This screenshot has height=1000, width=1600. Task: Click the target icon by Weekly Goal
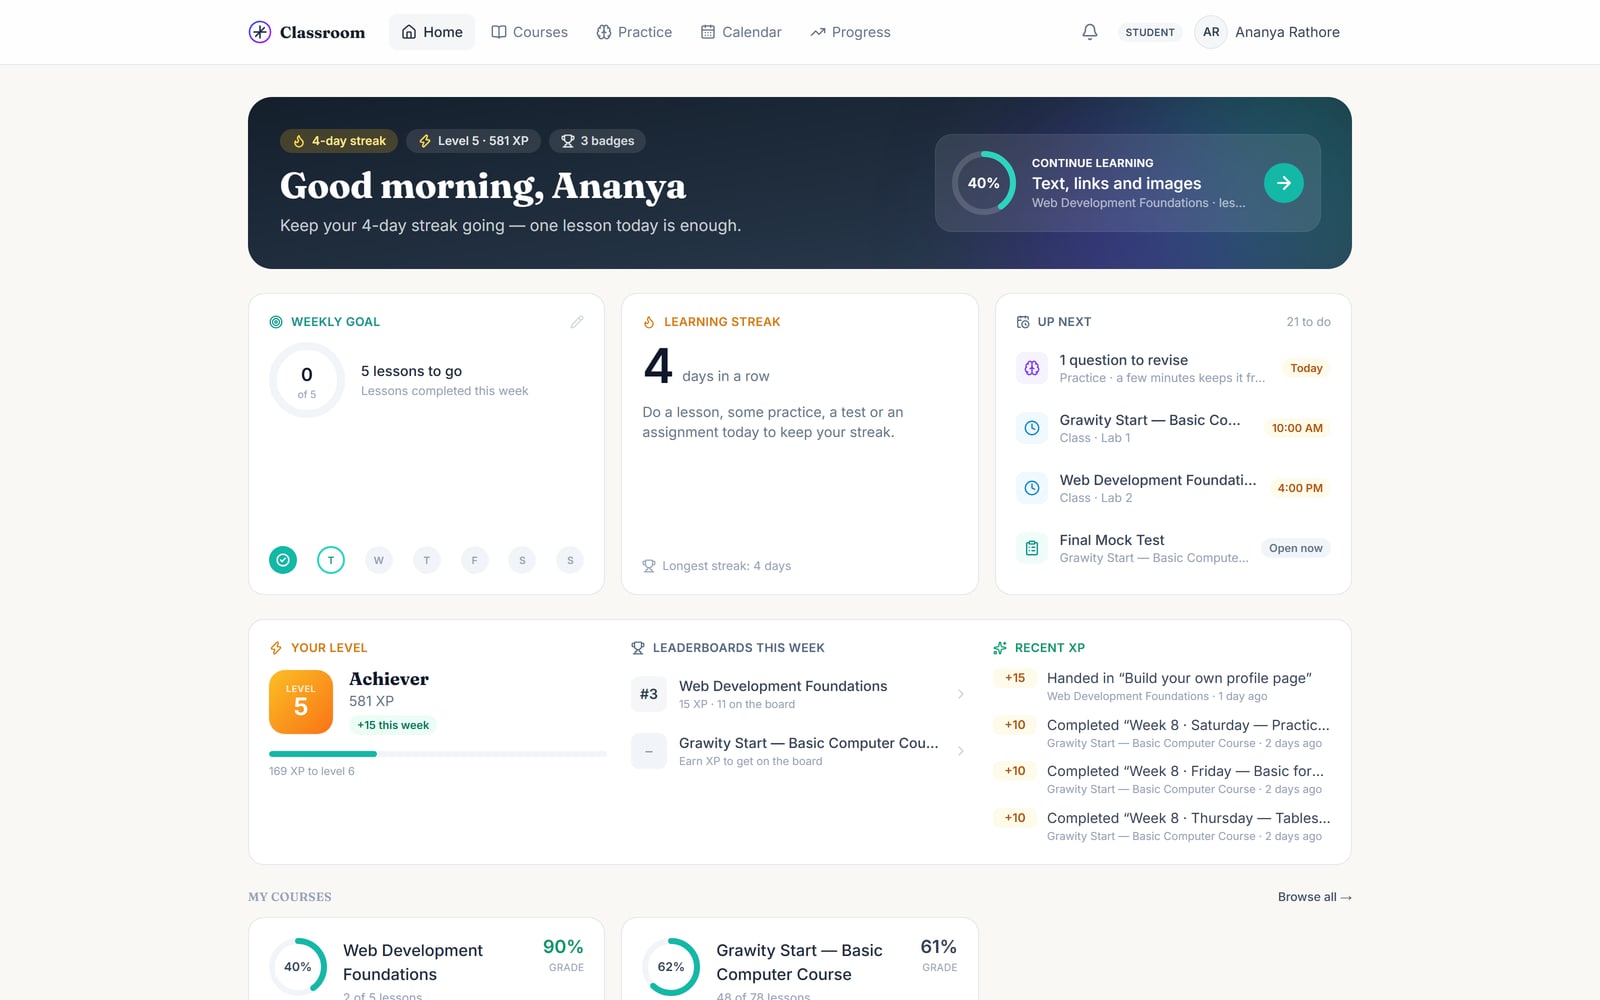coord(276,322)
